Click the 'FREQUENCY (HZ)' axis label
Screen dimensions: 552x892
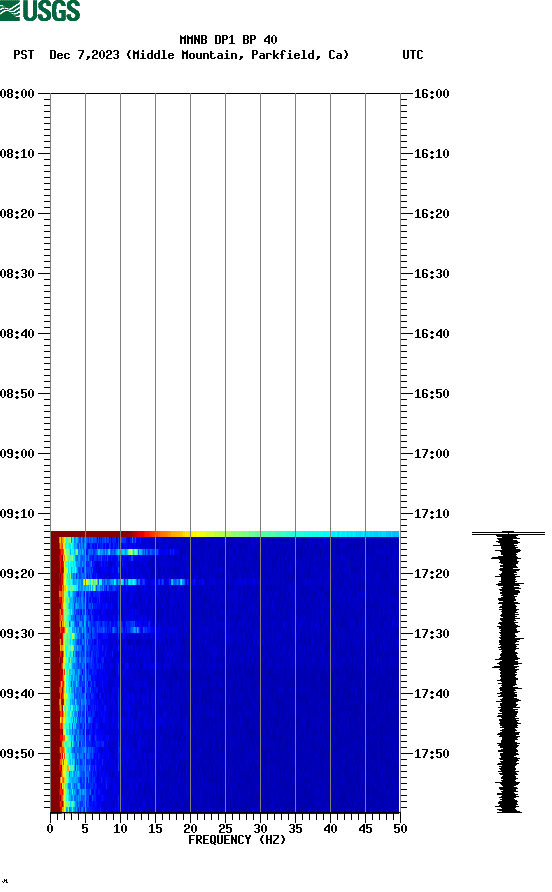pos(237,840)
